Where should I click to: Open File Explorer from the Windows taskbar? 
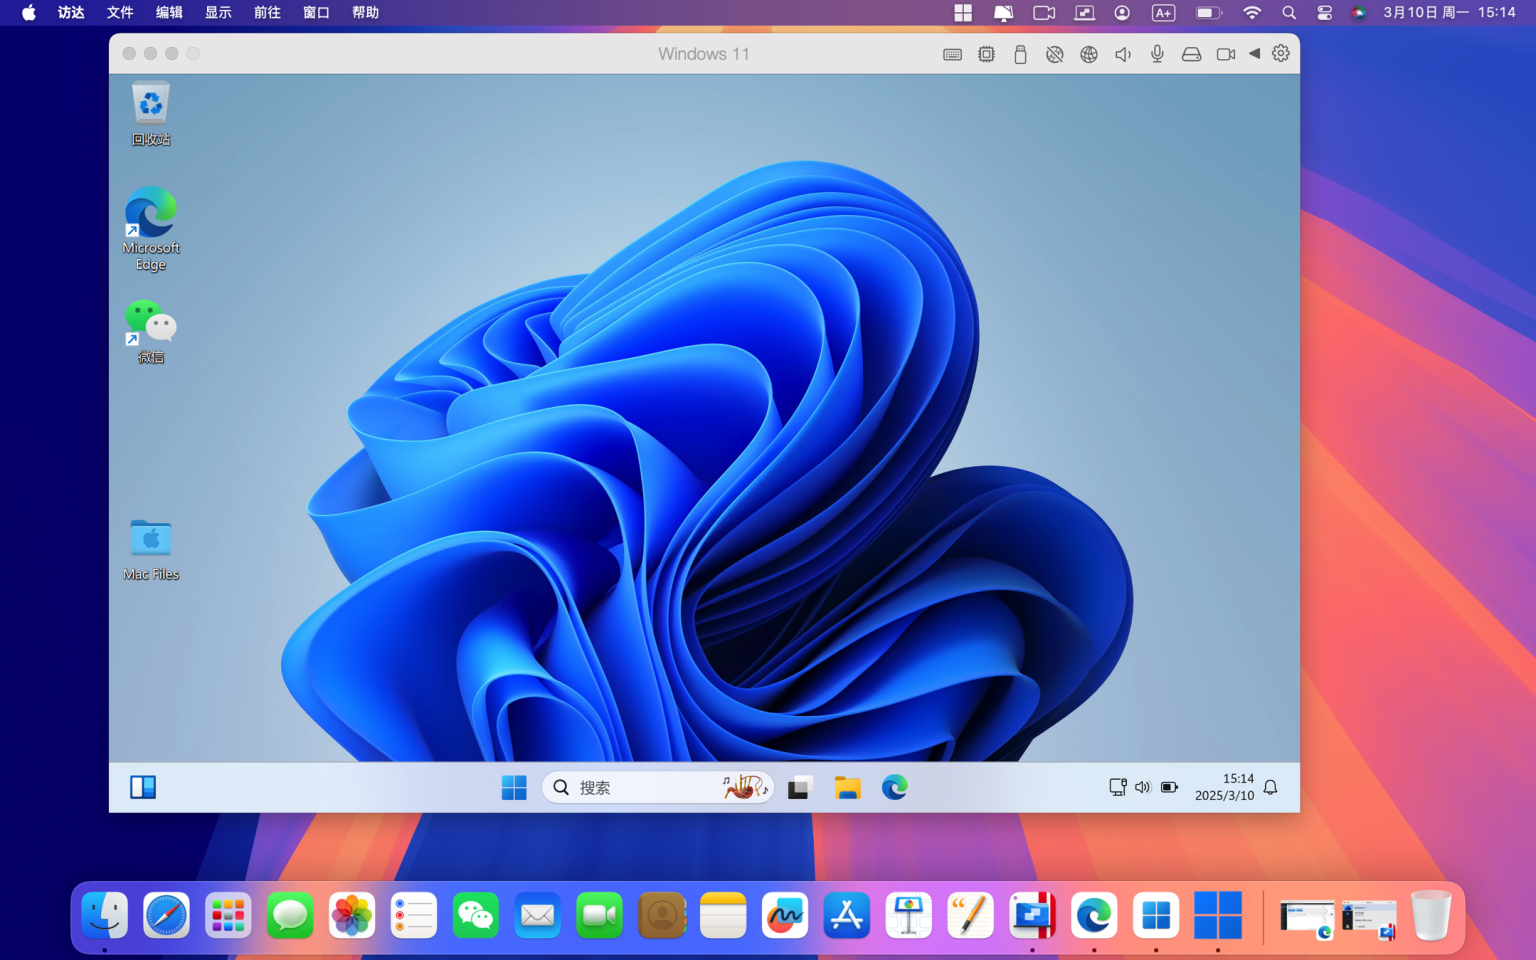[x=847, y=787]
